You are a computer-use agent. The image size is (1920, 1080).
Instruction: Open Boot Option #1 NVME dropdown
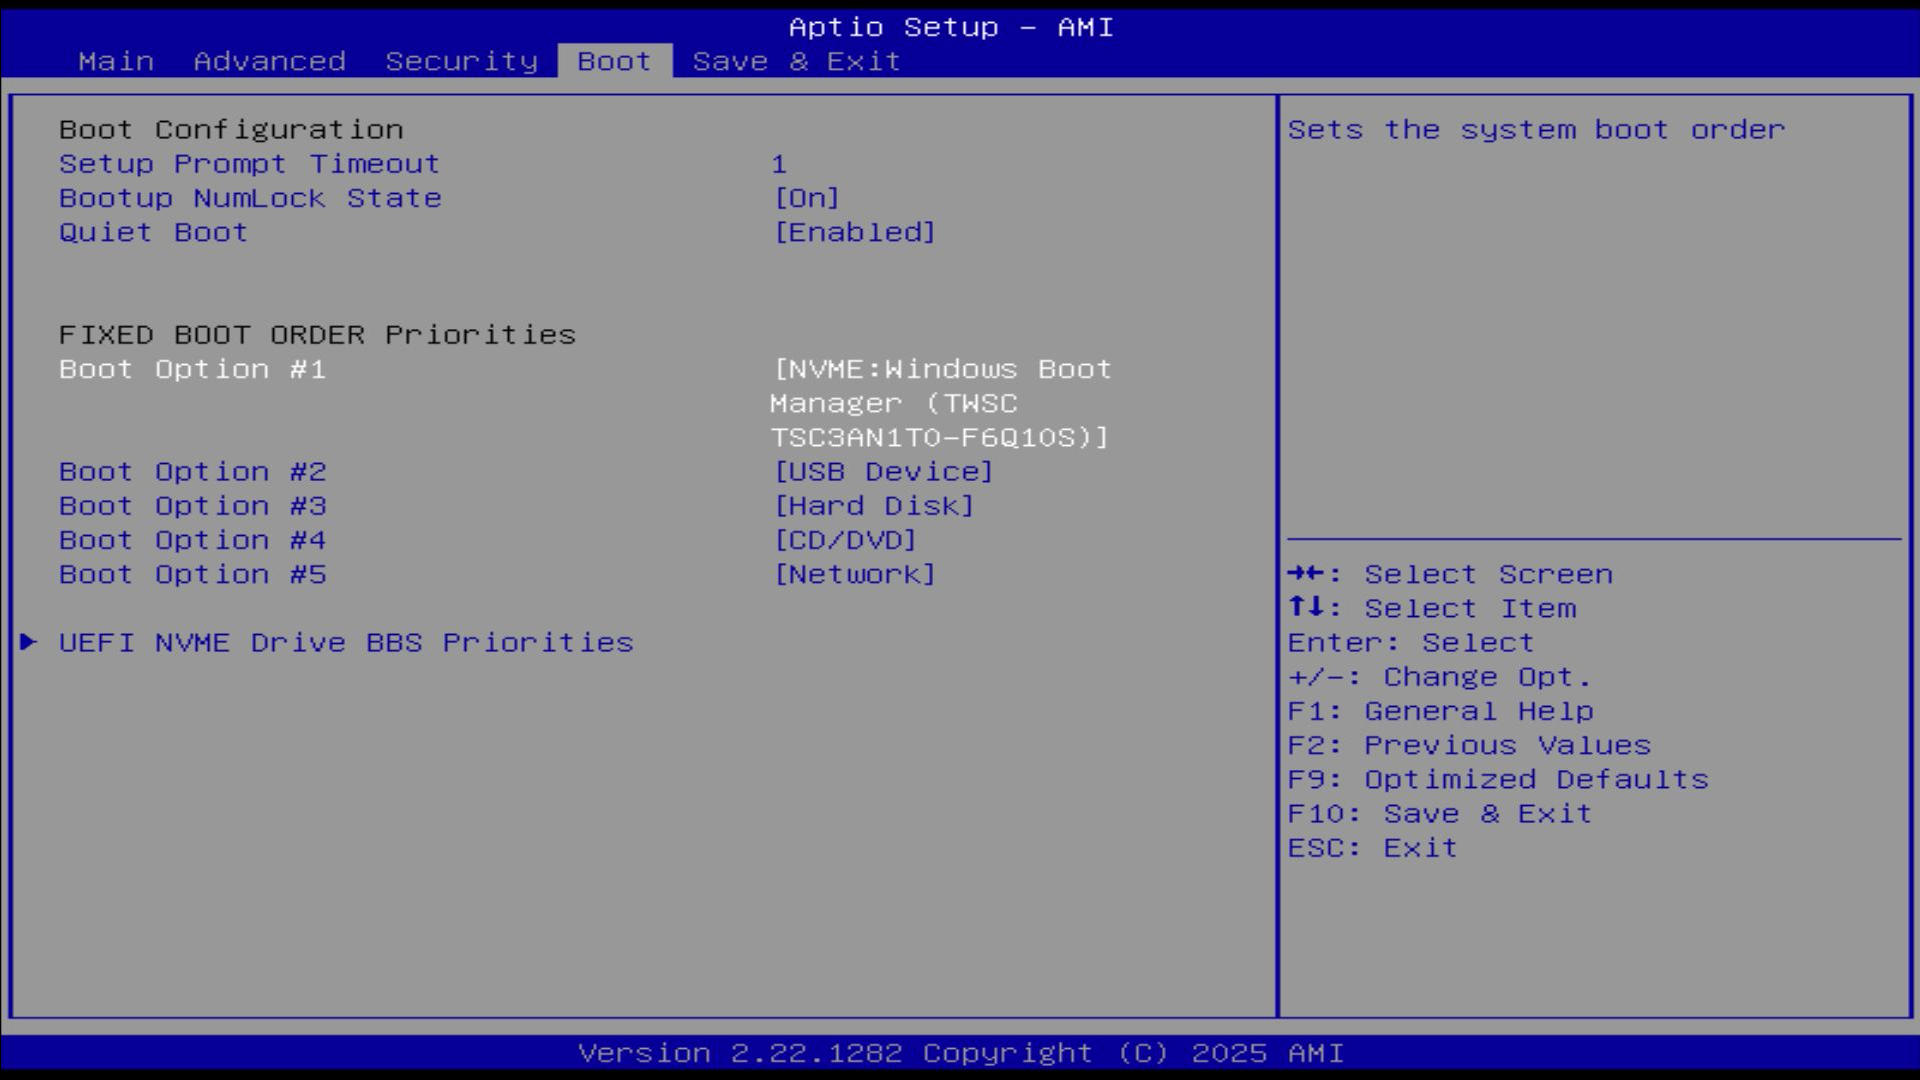tap(940, 403)
